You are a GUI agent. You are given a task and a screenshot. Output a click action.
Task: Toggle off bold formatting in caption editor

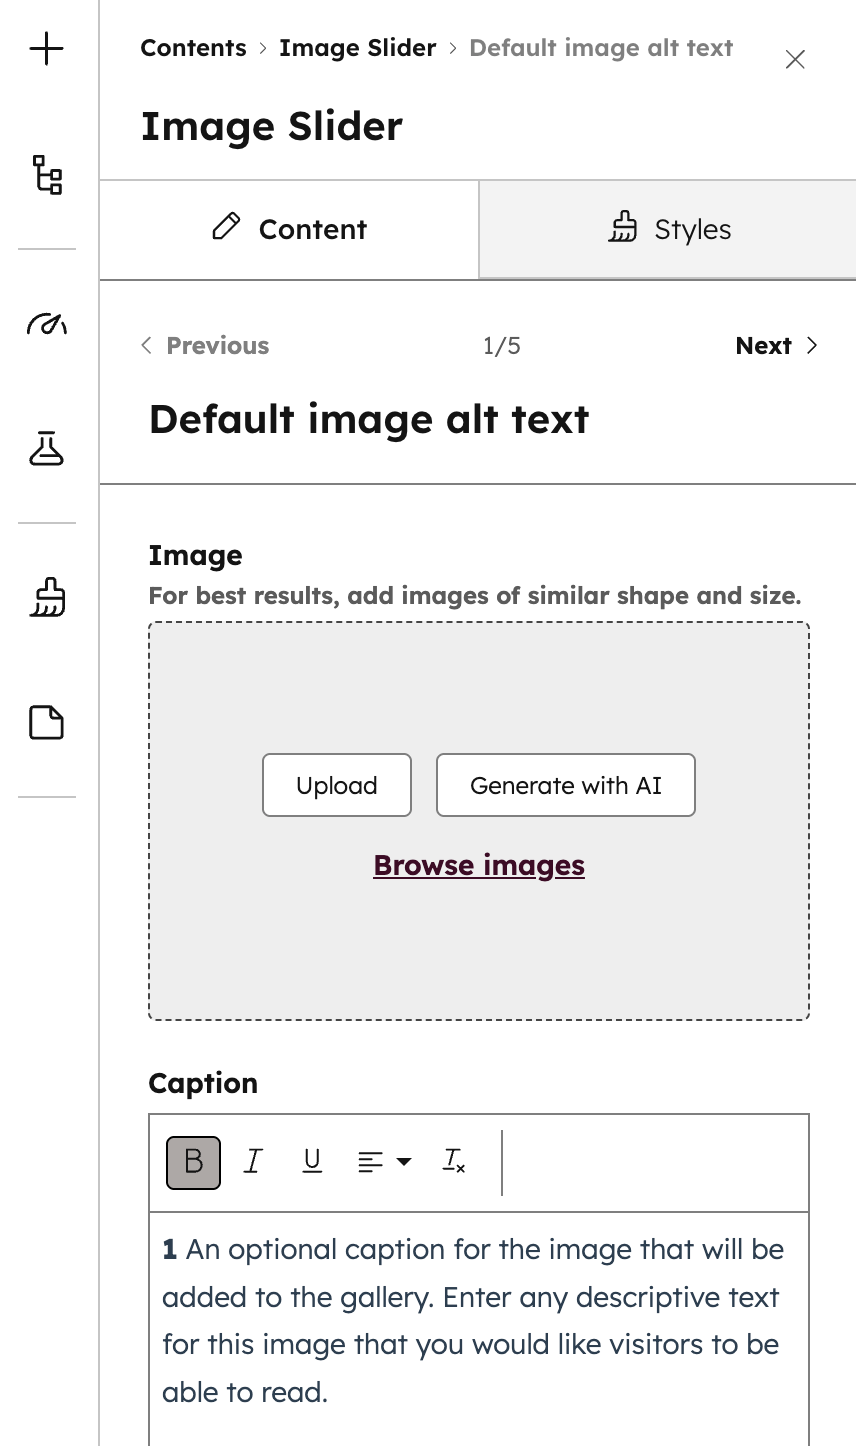(193, 1161)
